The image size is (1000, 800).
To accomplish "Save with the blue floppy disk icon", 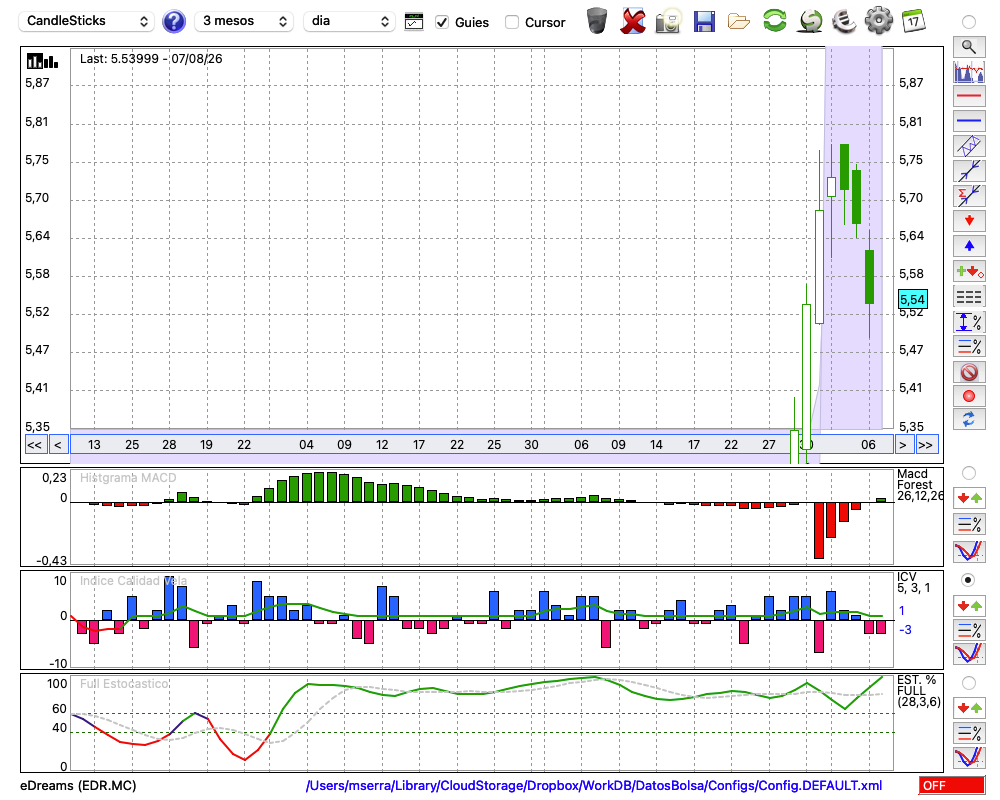I will pyautogui.click(x=704, y=22).
